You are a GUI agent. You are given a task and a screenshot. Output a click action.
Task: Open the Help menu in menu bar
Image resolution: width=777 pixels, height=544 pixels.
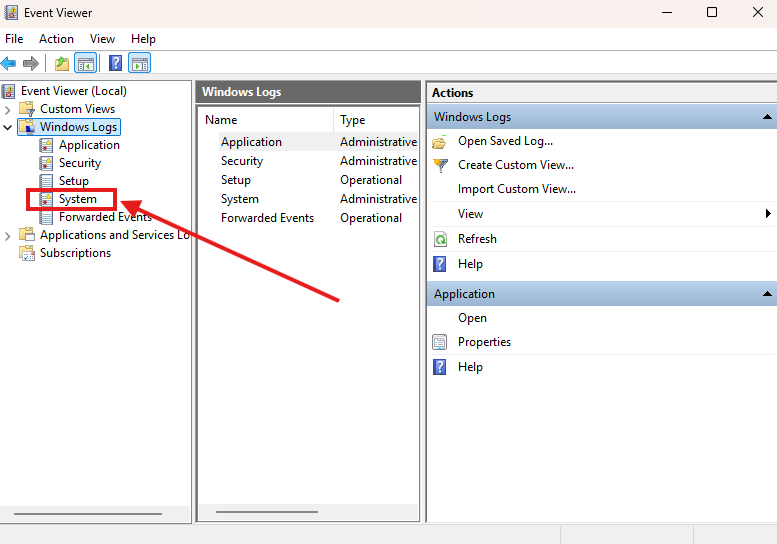coord(143,39)
